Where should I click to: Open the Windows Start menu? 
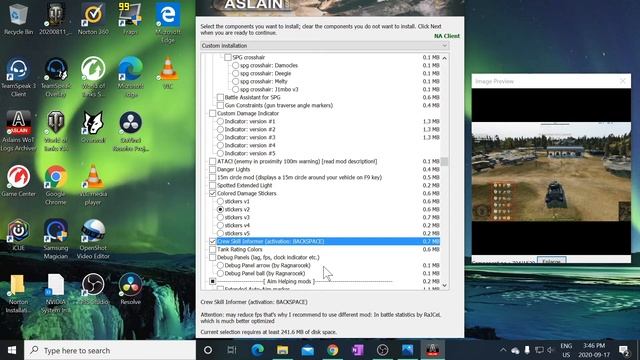pos(12,350)
